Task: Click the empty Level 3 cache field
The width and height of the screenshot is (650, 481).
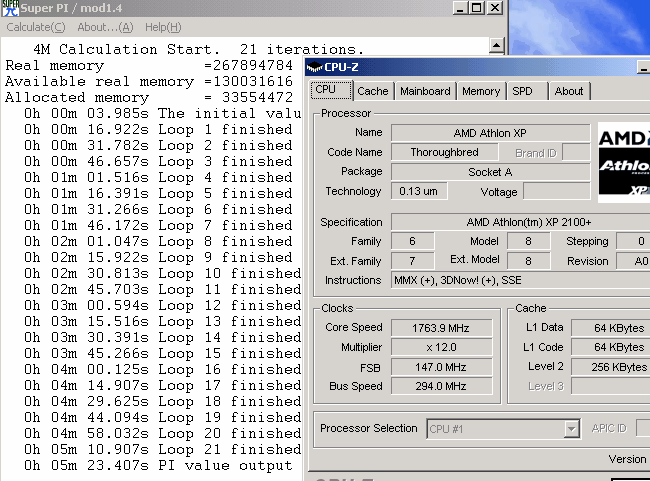Action: (x=611, y=386)
